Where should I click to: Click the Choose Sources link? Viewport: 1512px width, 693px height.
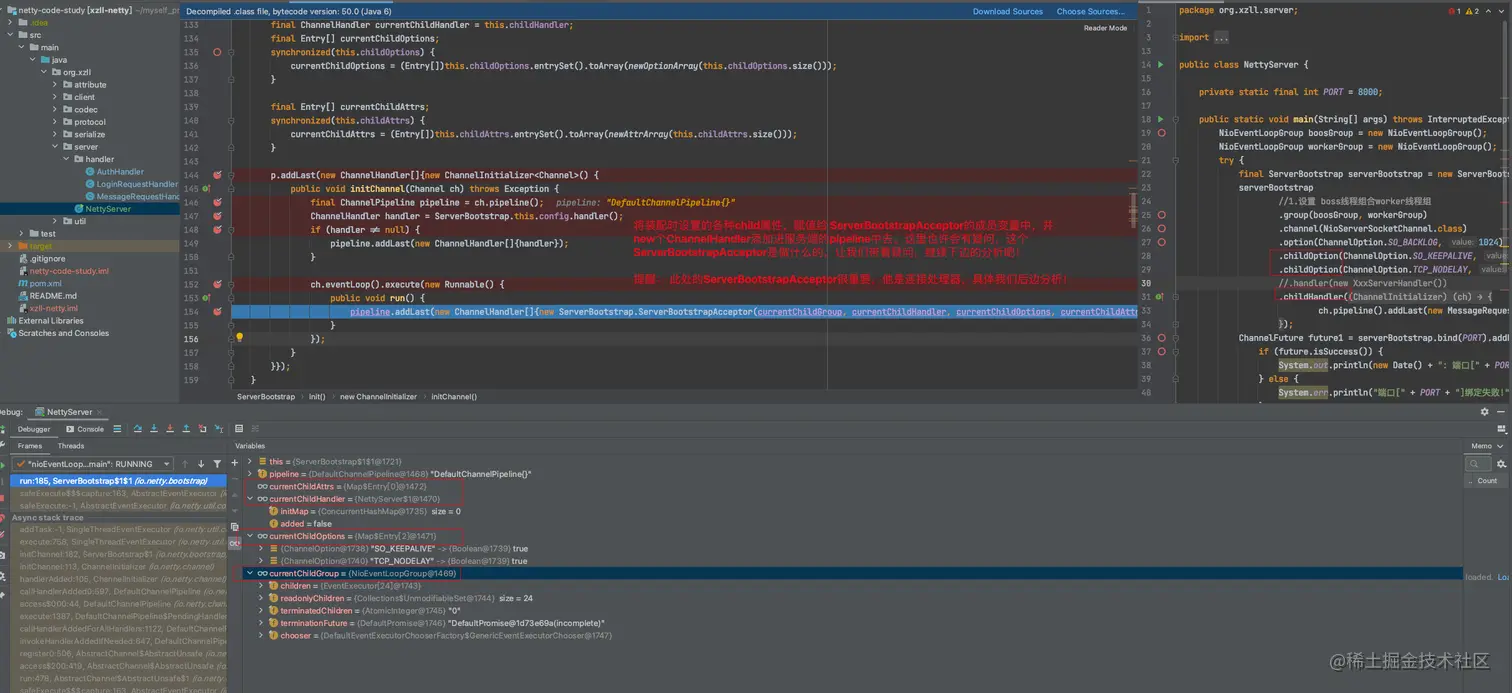click(x=1092, y=11)
